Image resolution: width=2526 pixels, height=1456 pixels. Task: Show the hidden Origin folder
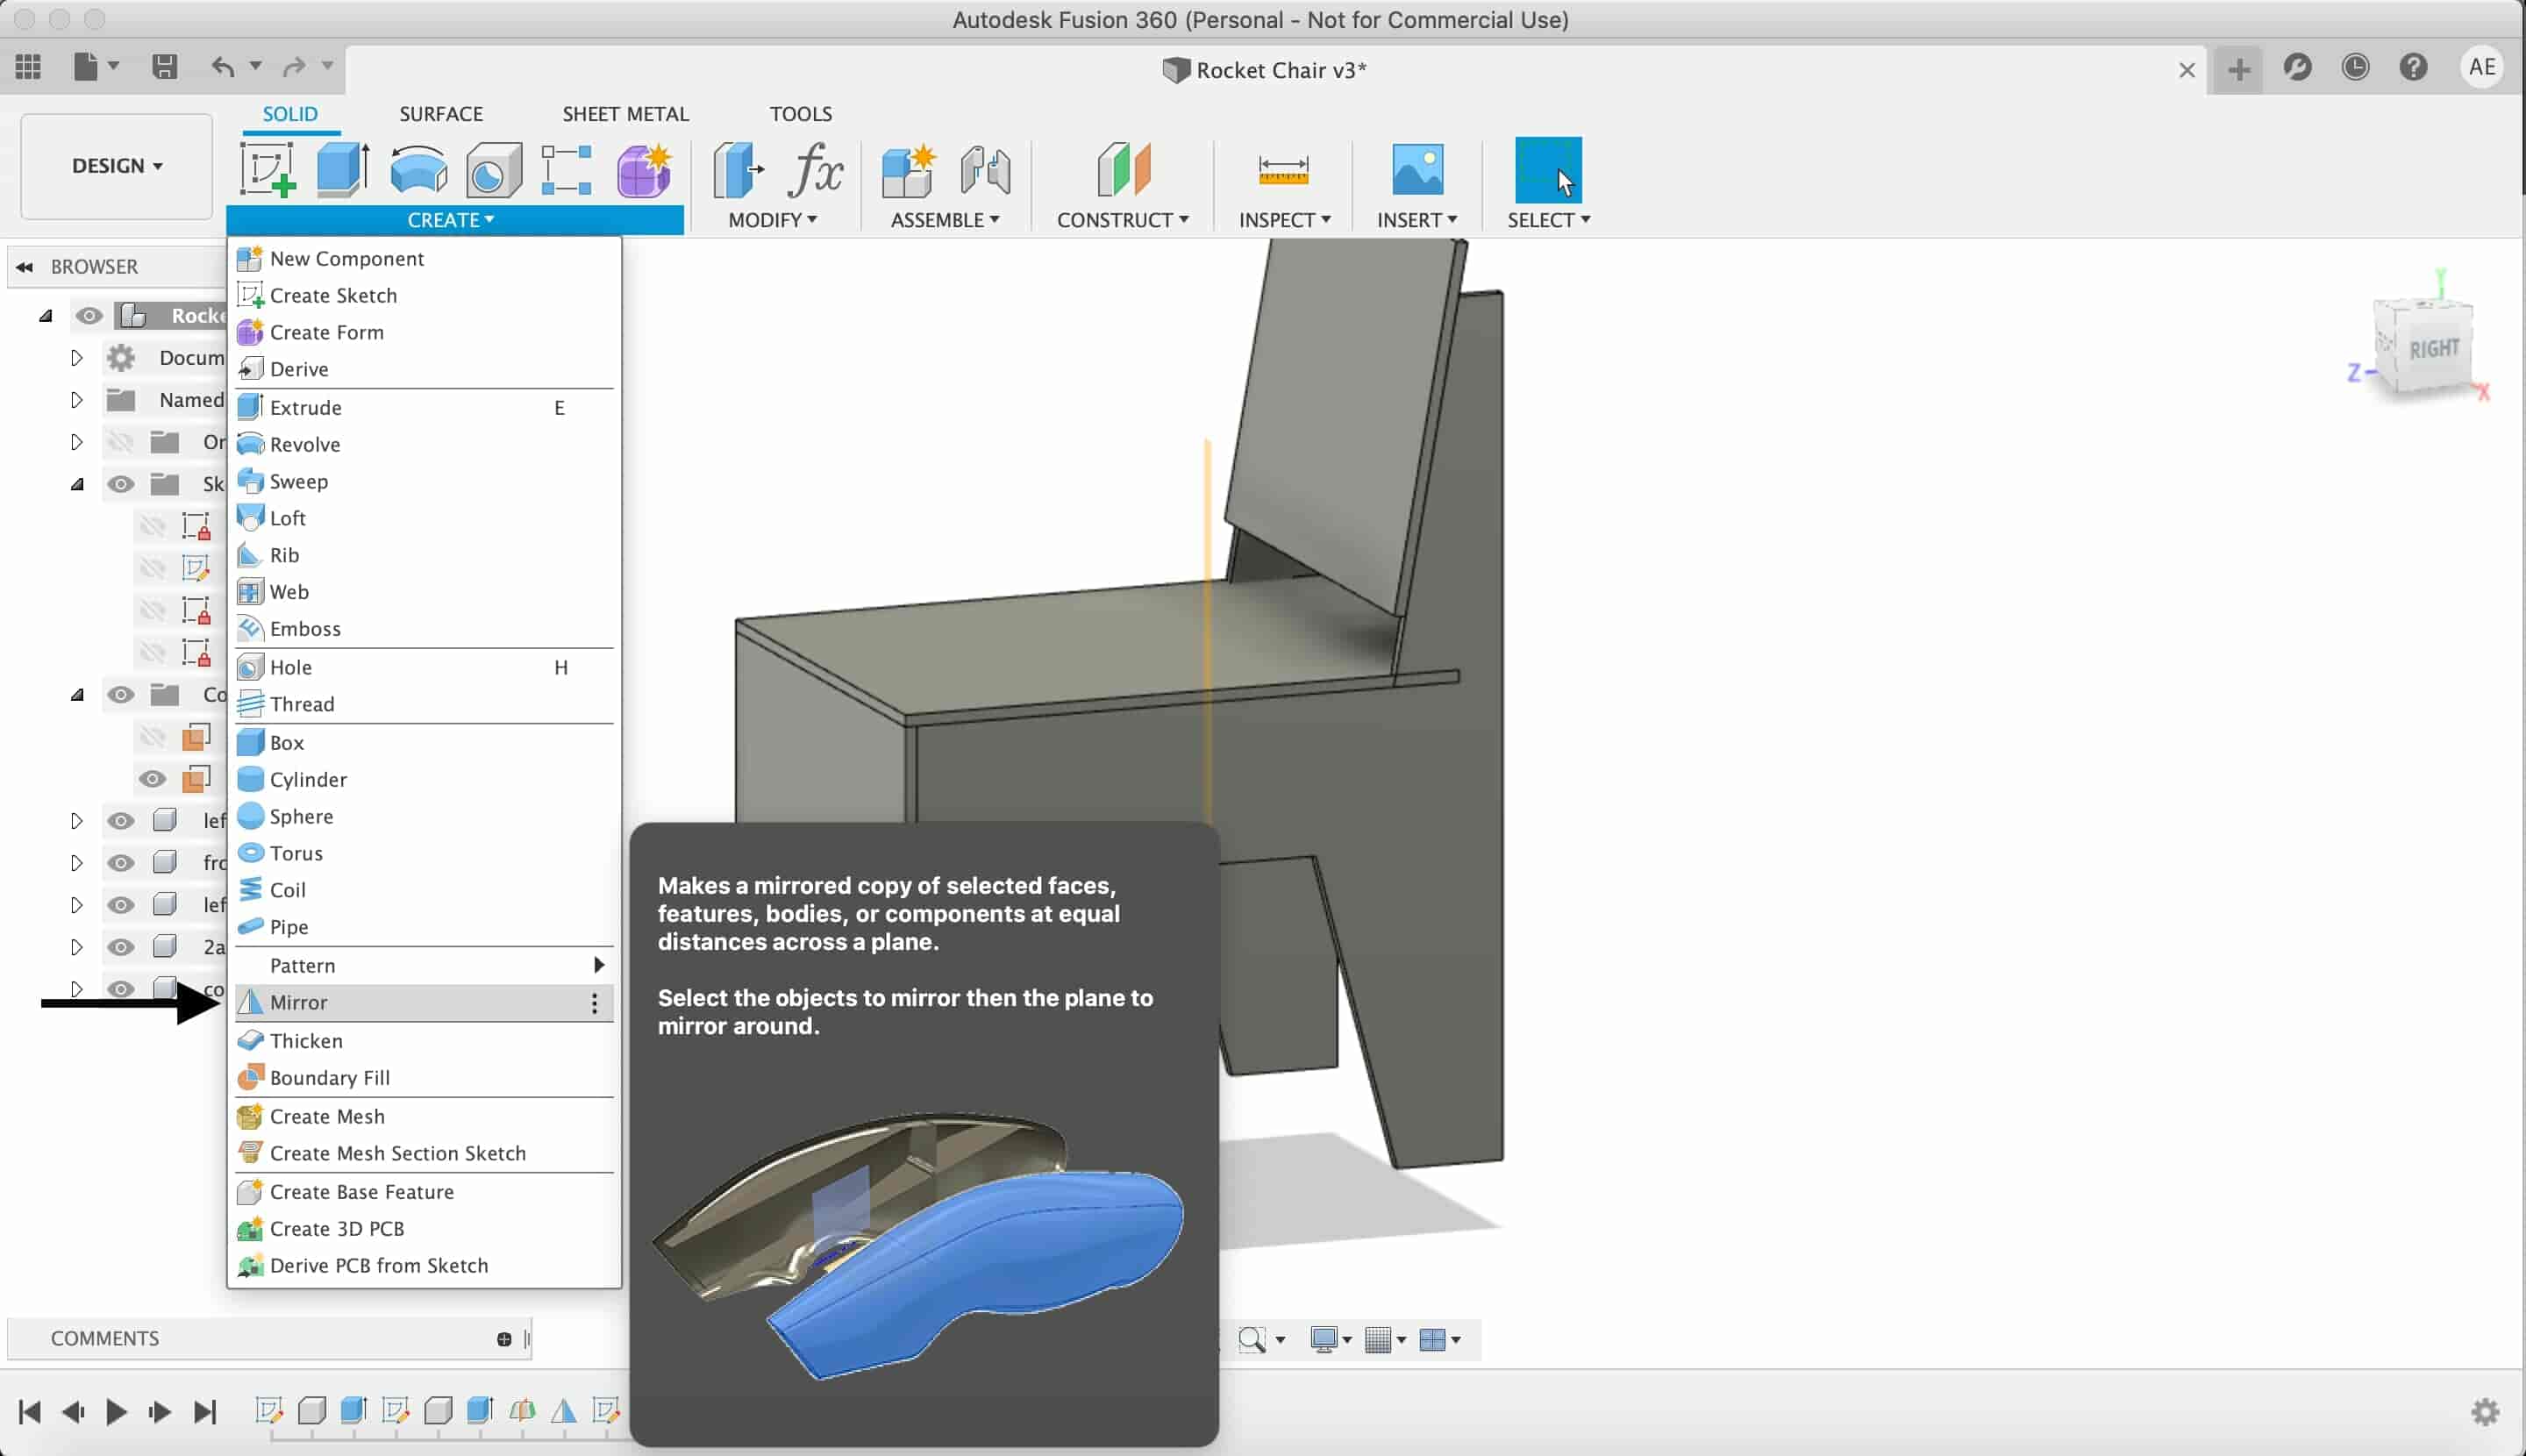coord(121,442)
